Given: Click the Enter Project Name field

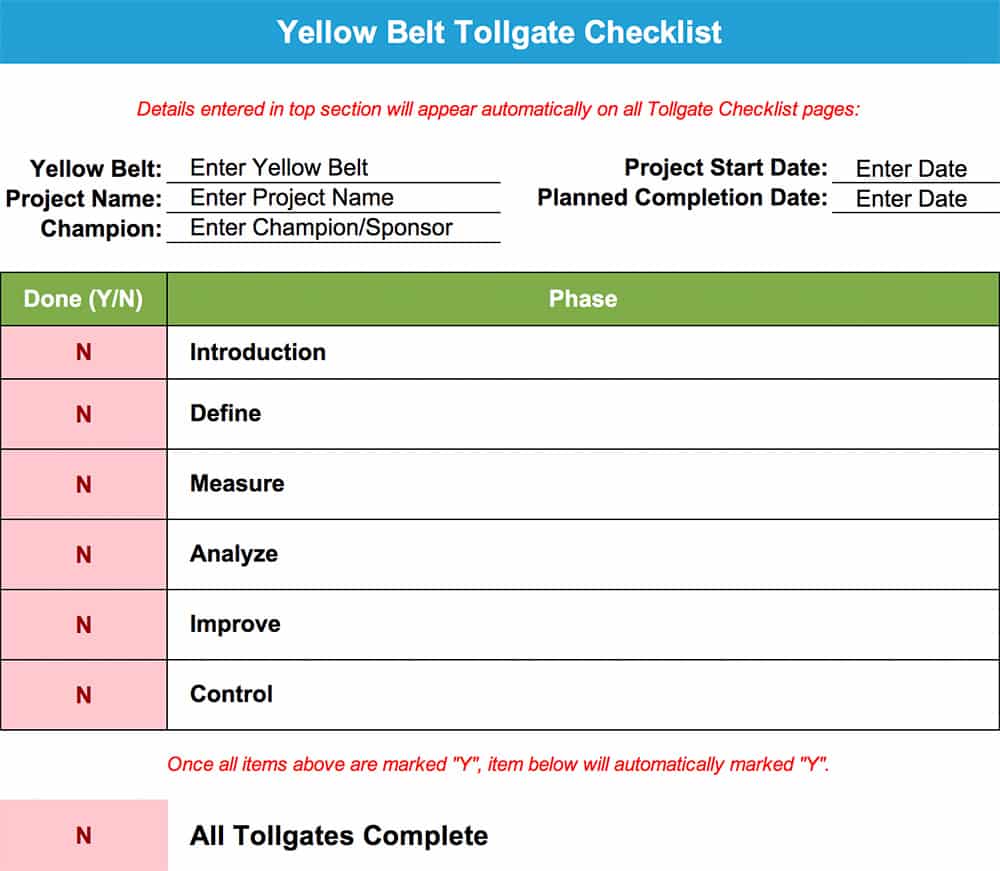Looking at the screenshot, I should pos(334,198).
